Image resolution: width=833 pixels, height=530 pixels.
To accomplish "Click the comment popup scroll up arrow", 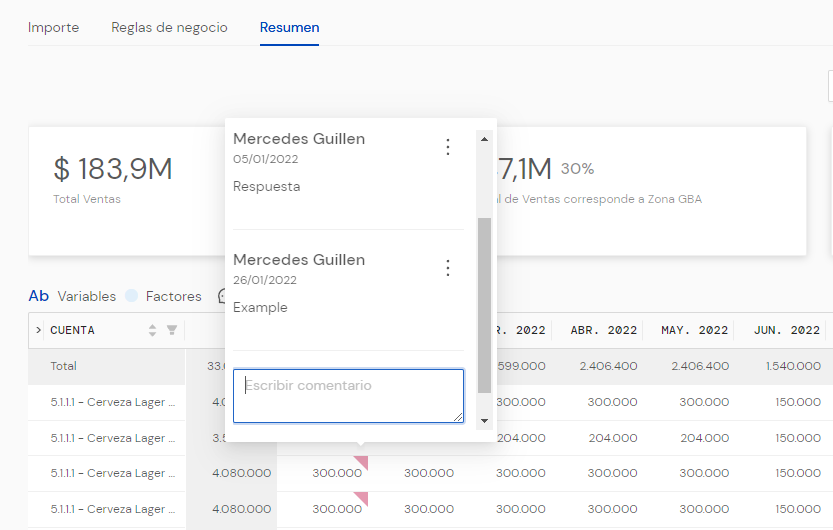I will pyautogui.click(x=484, y=139).
